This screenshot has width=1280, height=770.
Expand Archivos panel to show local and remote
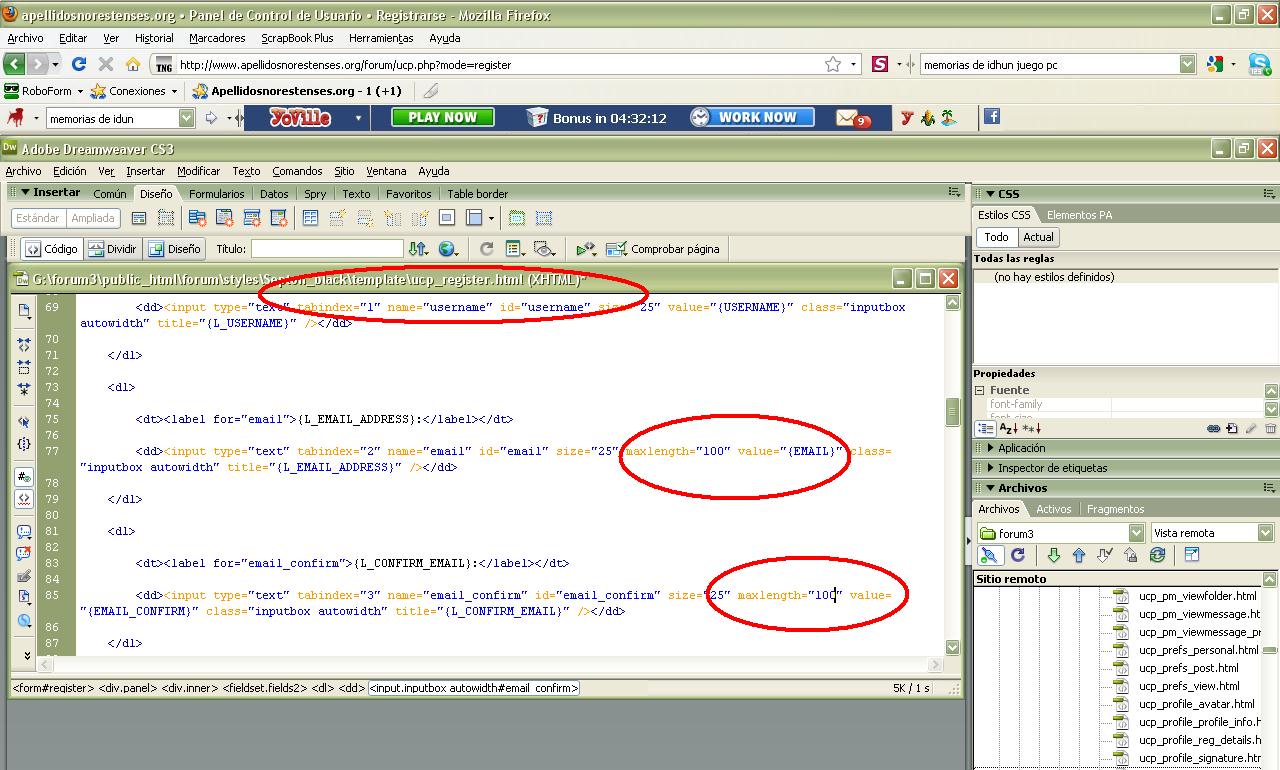1192,555
